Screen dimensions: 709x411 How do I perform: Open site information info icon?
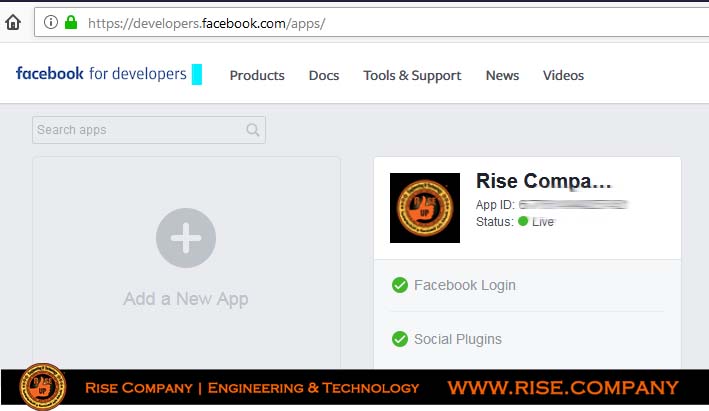51,22
